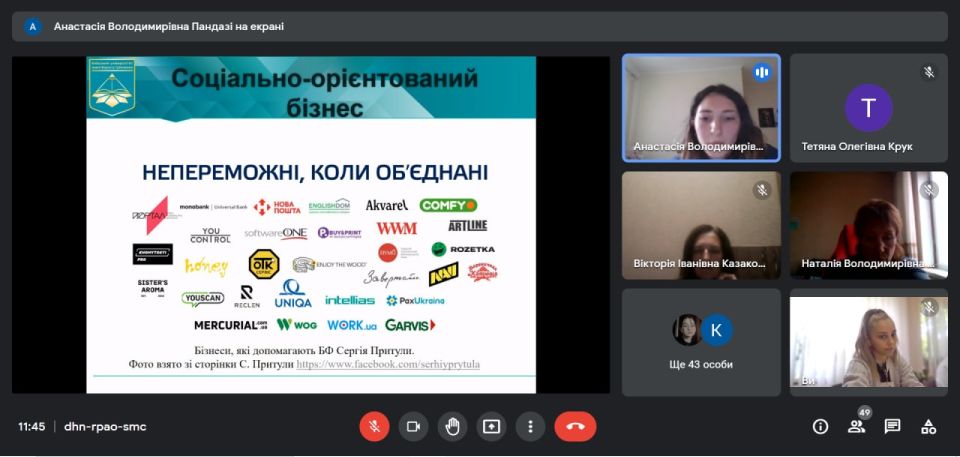
Task: Click the blue K avatar
Action: point(716,330)
